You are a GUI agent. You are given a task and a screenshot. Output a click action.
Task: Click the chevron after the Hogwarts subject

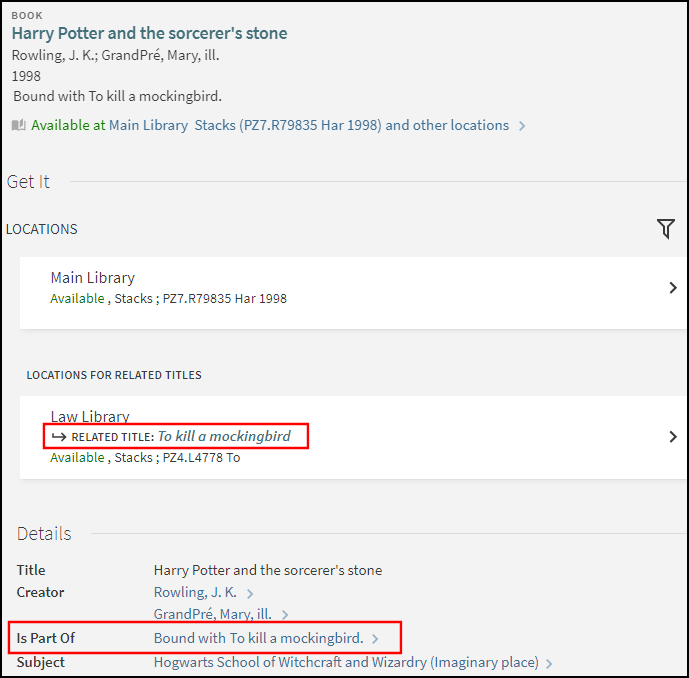point(550,663)
